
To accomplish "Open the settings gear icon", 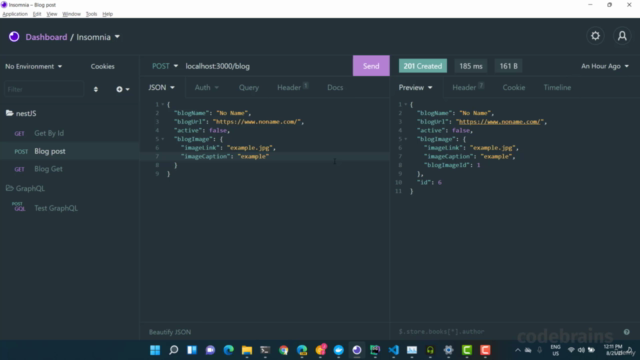I will tap(595, 36).
